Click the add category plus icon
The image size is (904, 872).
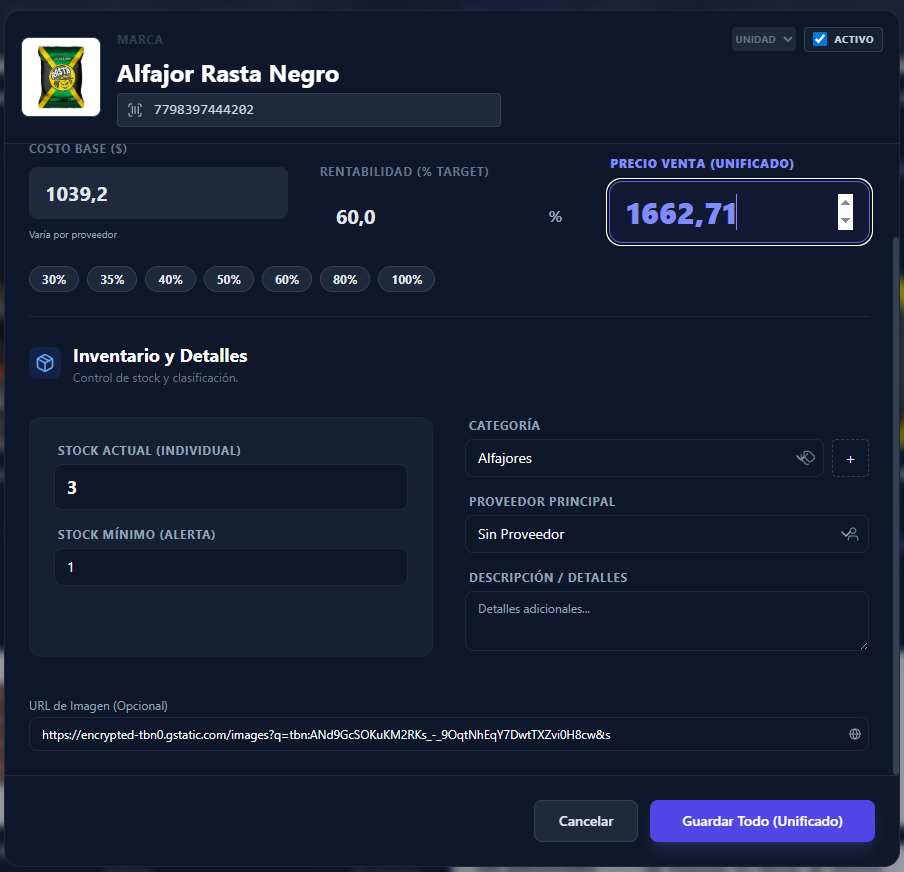pos(850,458)
